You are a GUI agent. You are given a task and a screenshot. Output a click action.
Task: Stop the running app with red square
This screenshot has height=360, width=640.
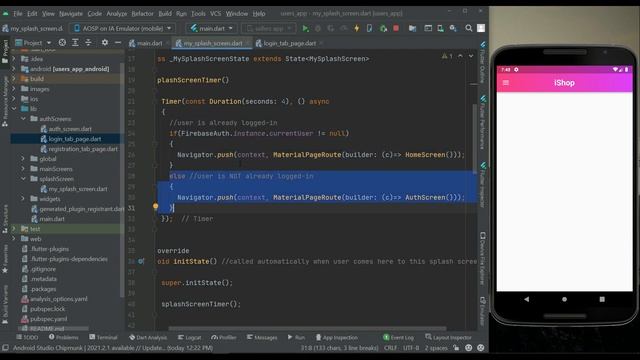click(396, 28)
